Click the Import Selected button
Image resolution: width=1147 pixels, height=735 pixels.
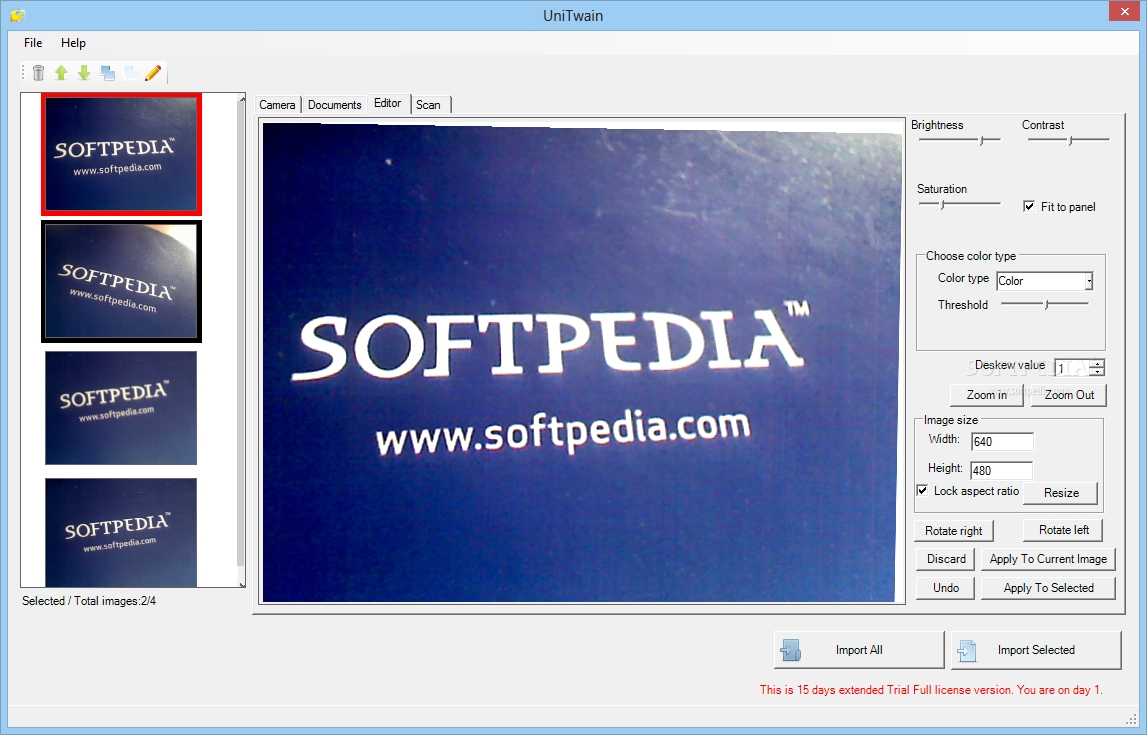[1036, 650]
